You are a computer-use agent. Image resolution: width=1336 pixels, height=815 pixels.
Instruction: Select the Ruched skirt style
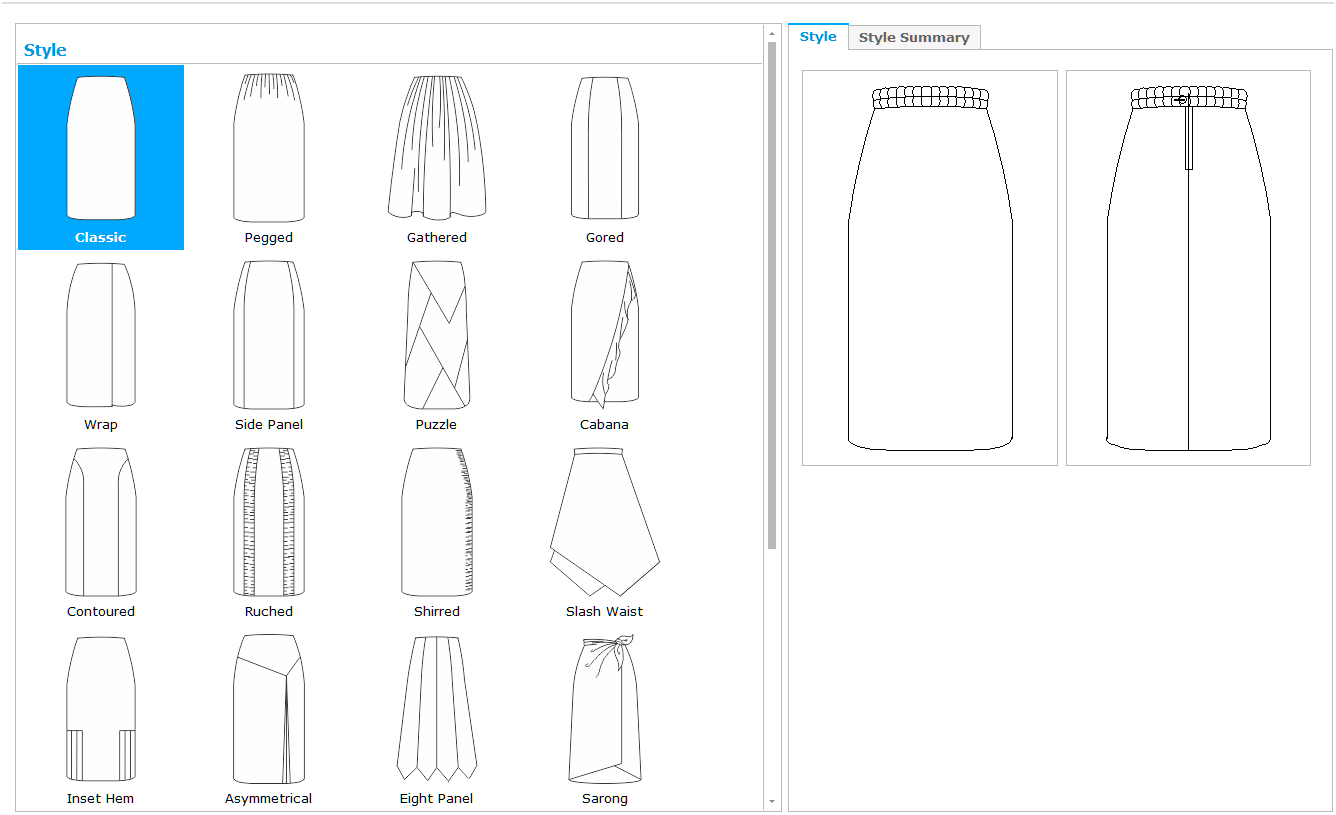[x=269, y=531]
